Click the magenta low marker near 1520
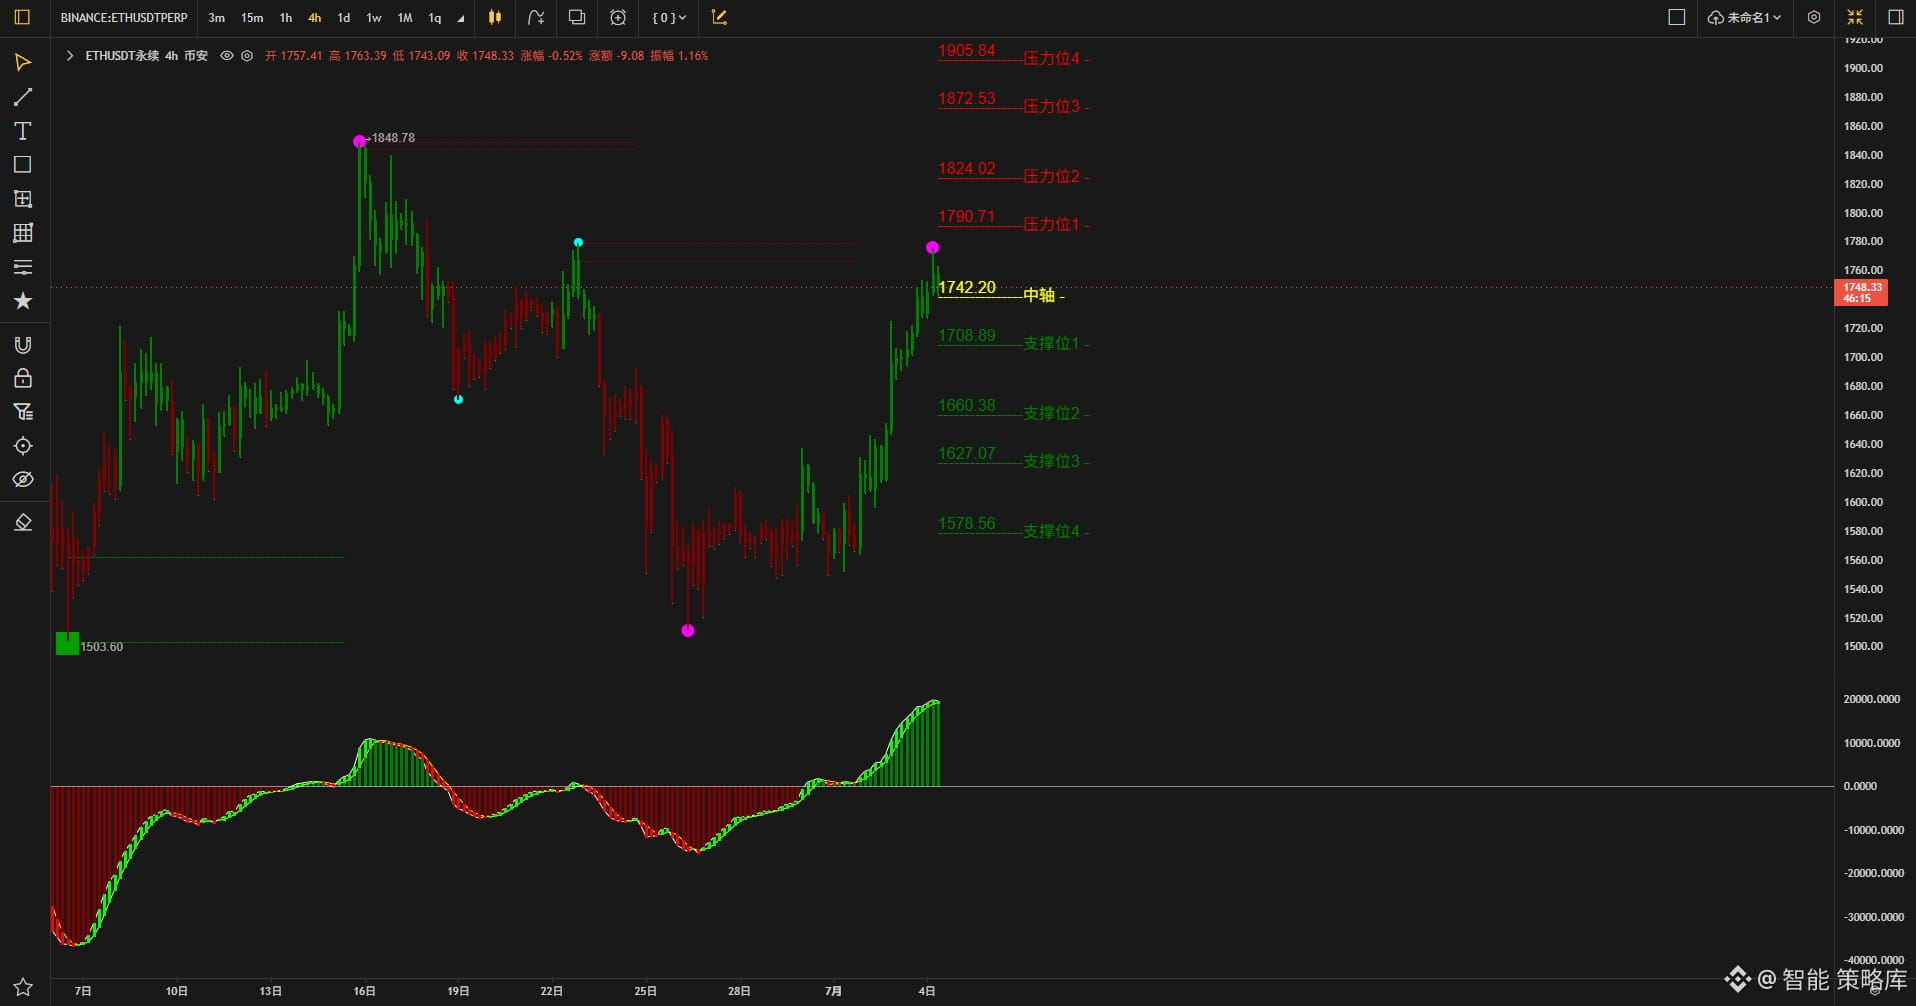Image resolution: width=1916 pixels, height=1006 pixels. [x=688, y=630]
